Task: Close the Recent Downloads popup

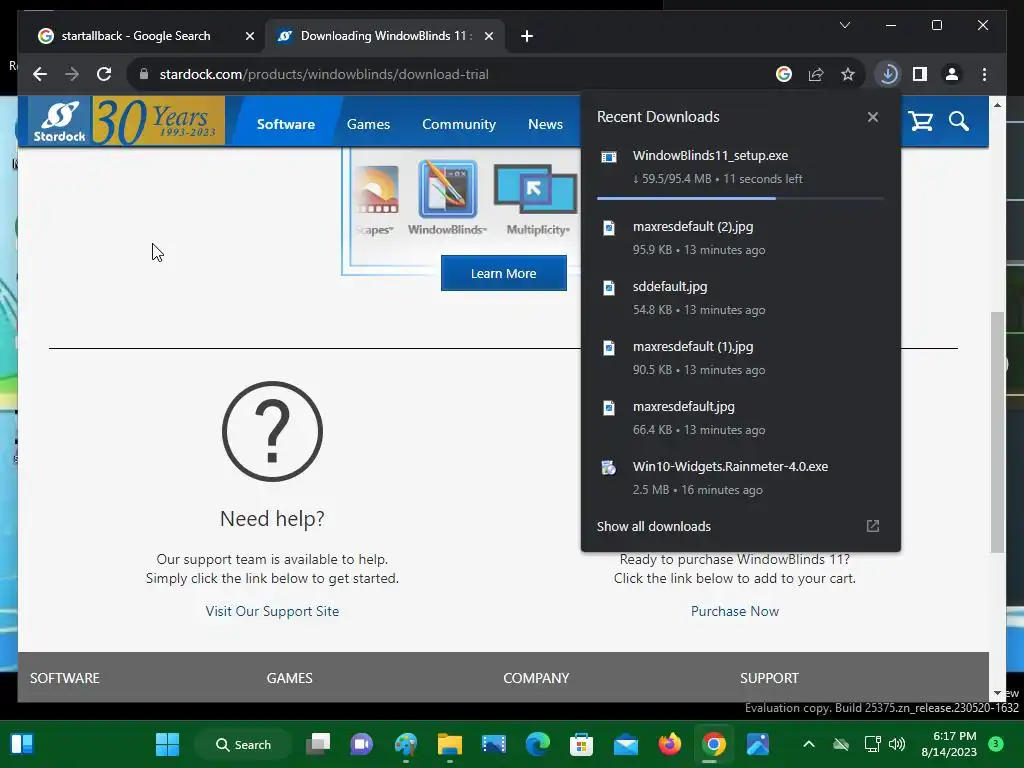Action: pos(872,117)
